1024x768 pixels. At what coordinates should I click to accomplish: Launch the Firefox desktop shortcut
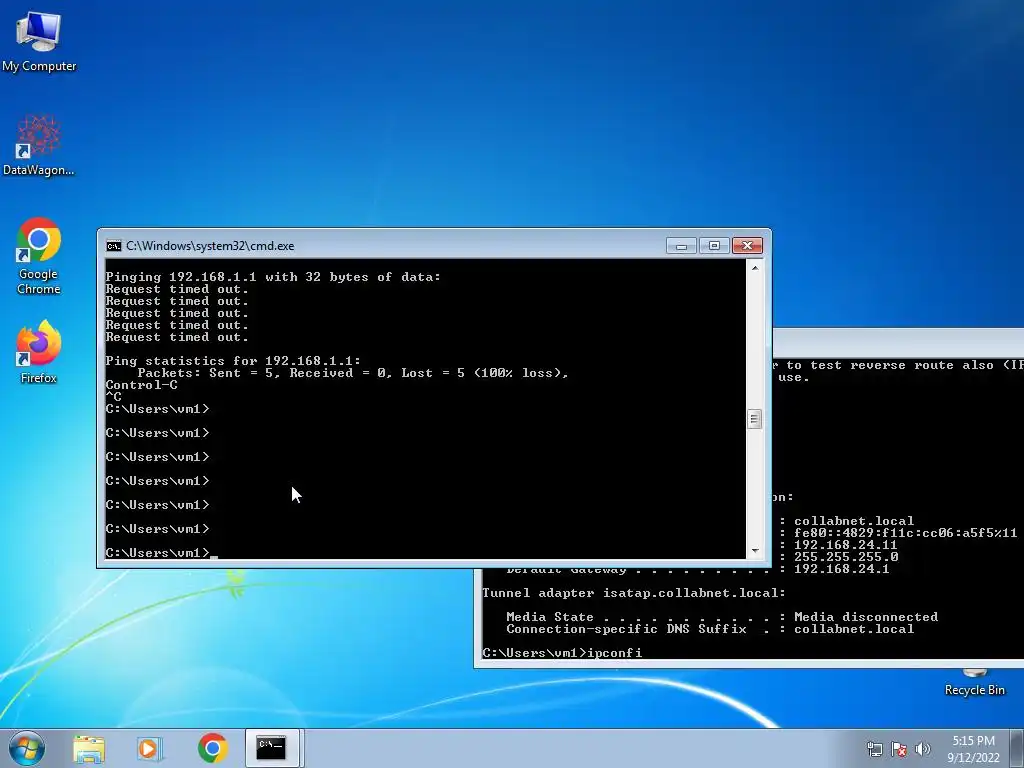tap(39, 351)
